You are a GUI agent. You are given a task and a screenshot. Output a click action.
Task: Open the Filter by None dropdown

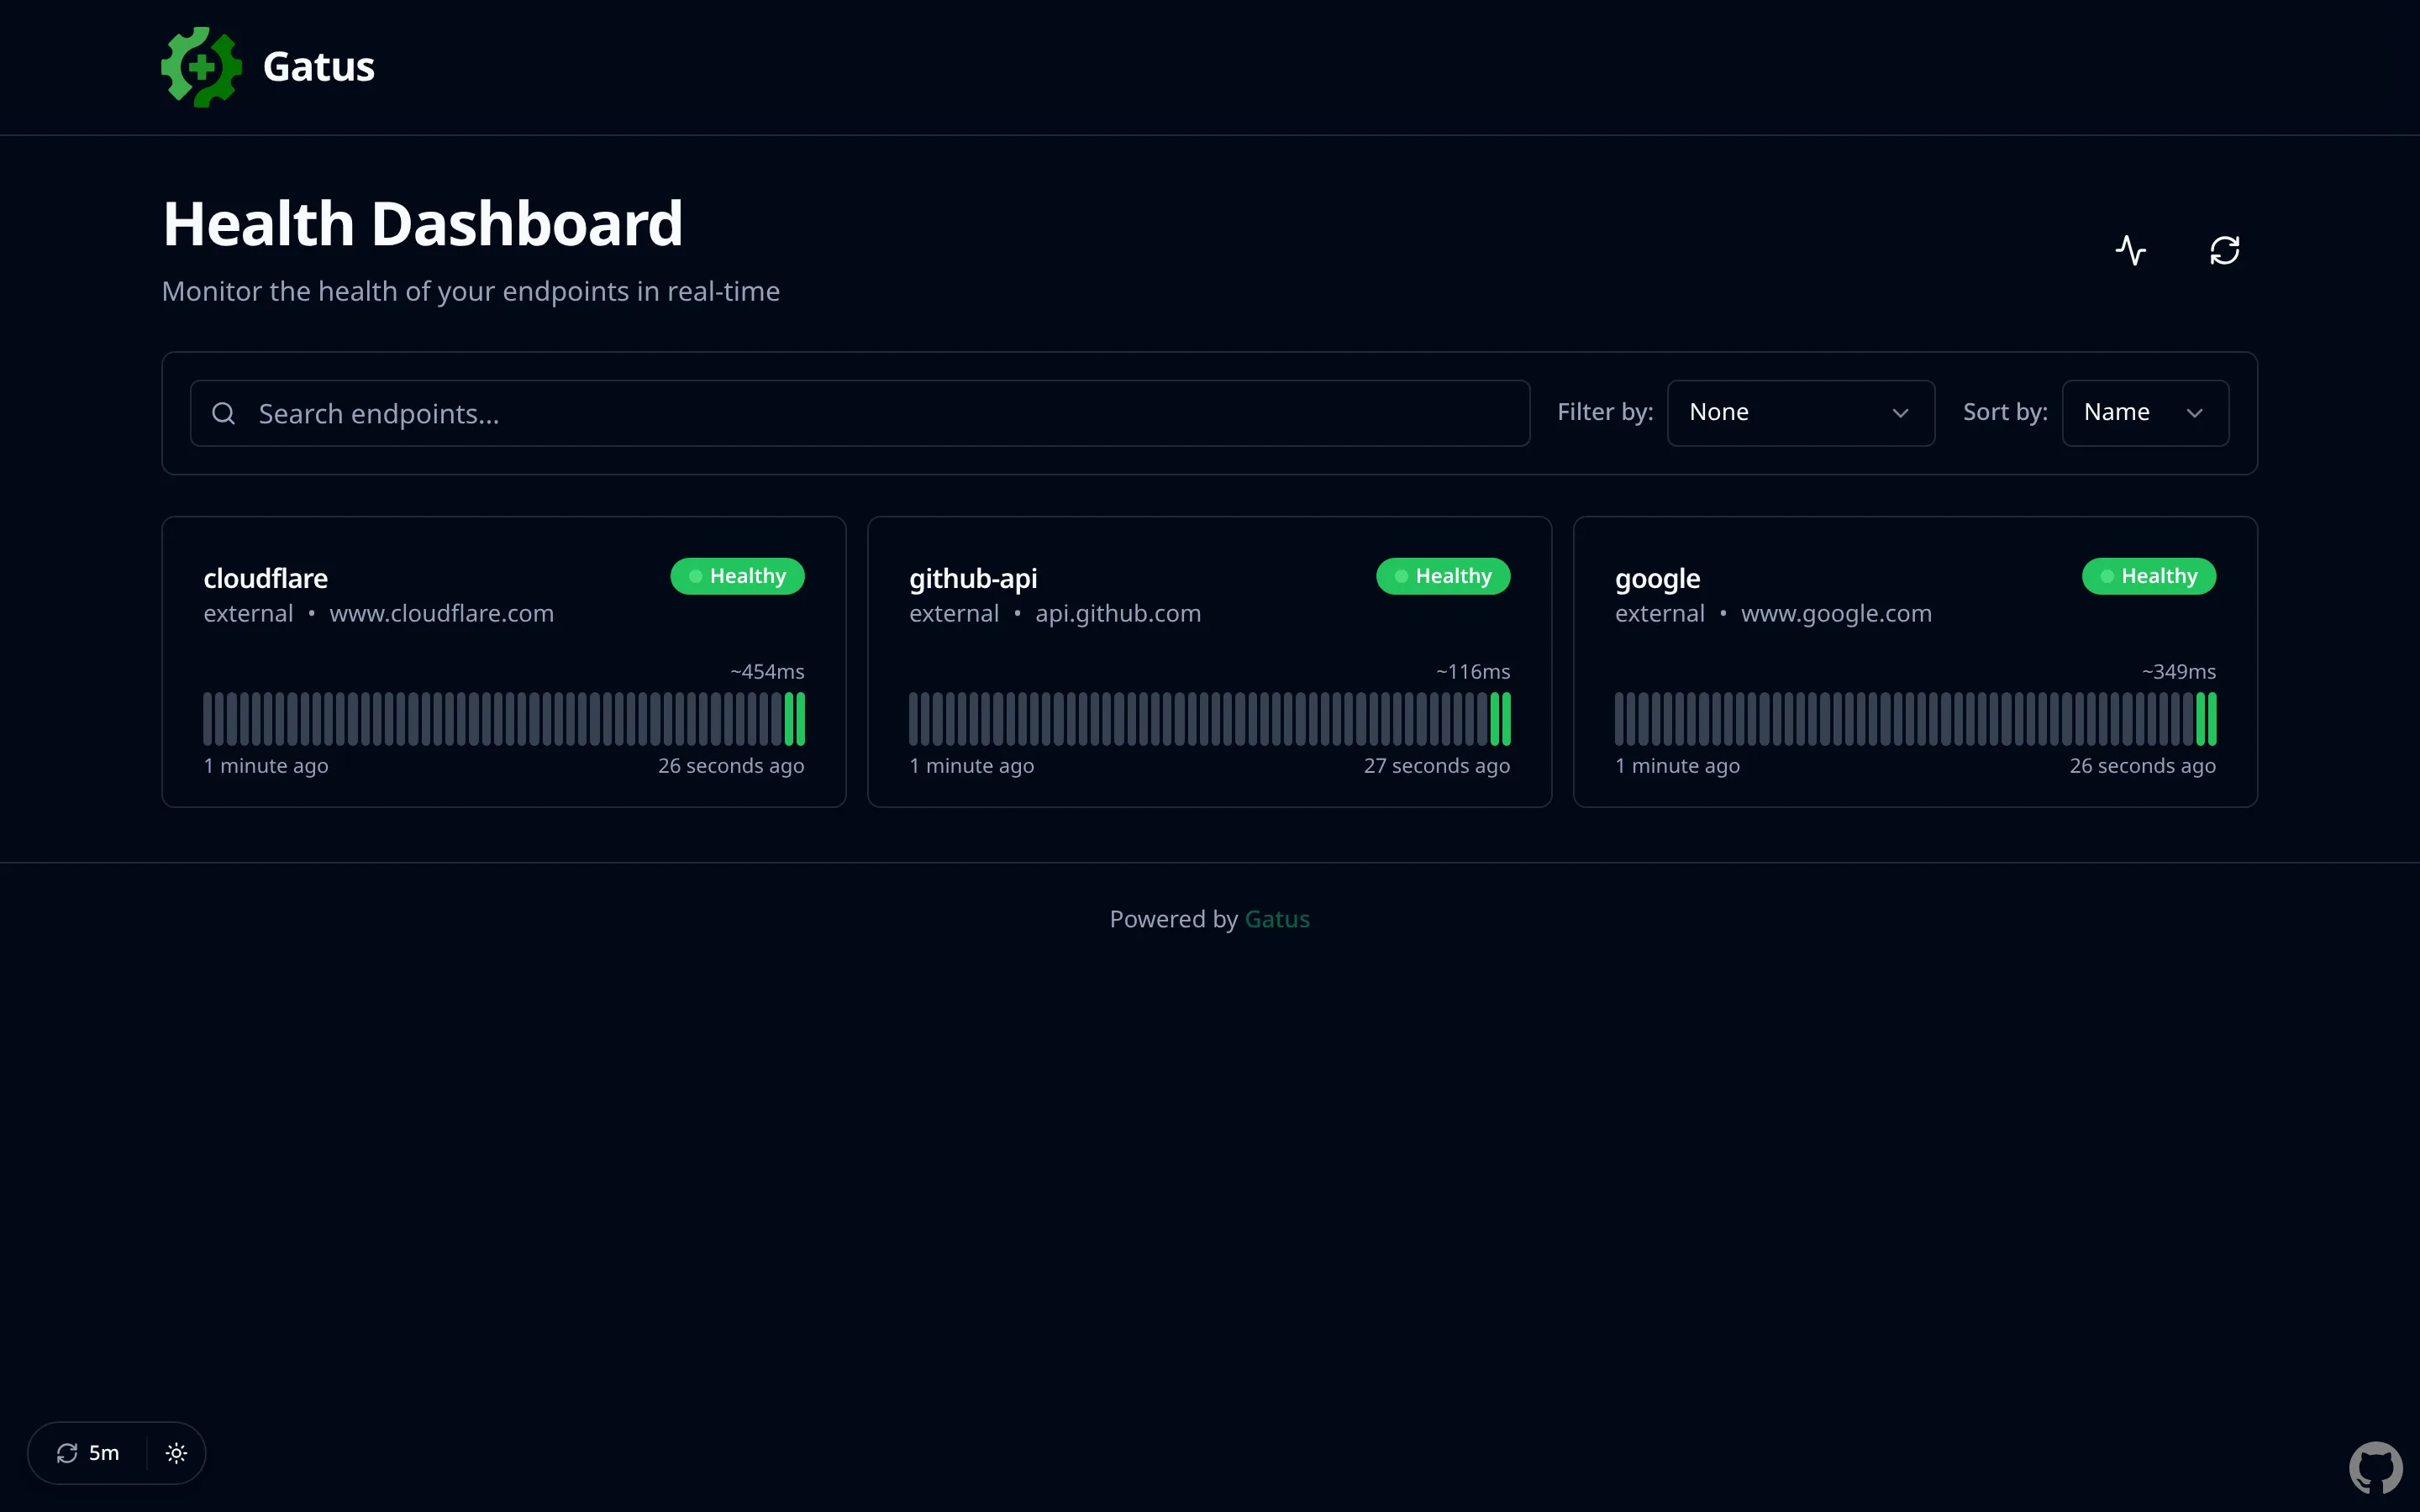tap(1800, 413)
